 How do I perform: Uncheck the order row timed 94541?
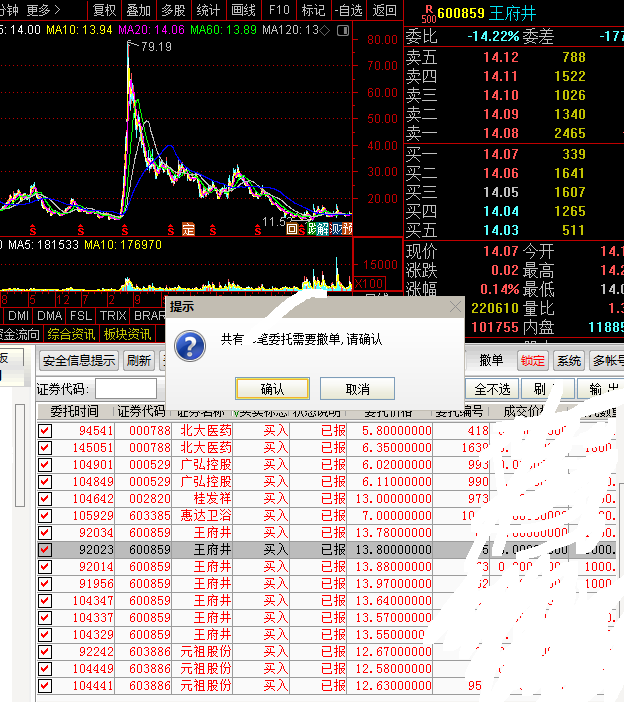click(45, 431)
